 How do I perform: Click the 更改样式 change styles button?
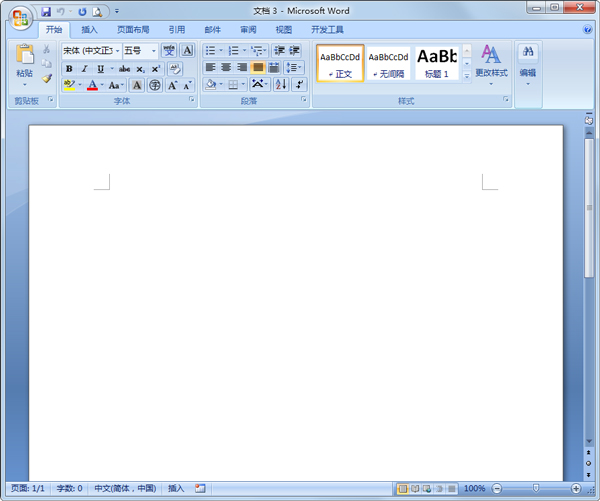pyautogui.click(x=491, y=61)
